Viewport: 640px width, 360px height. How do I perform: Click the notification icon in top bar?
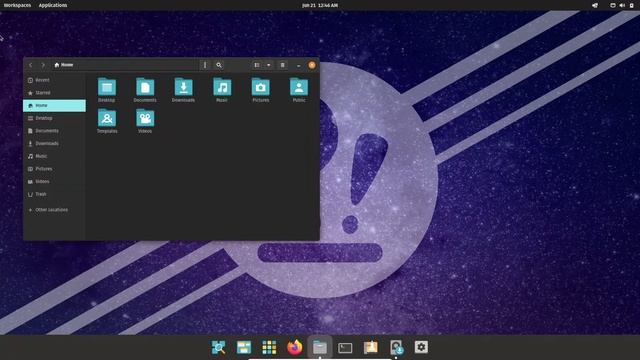[x=595, y=5]
